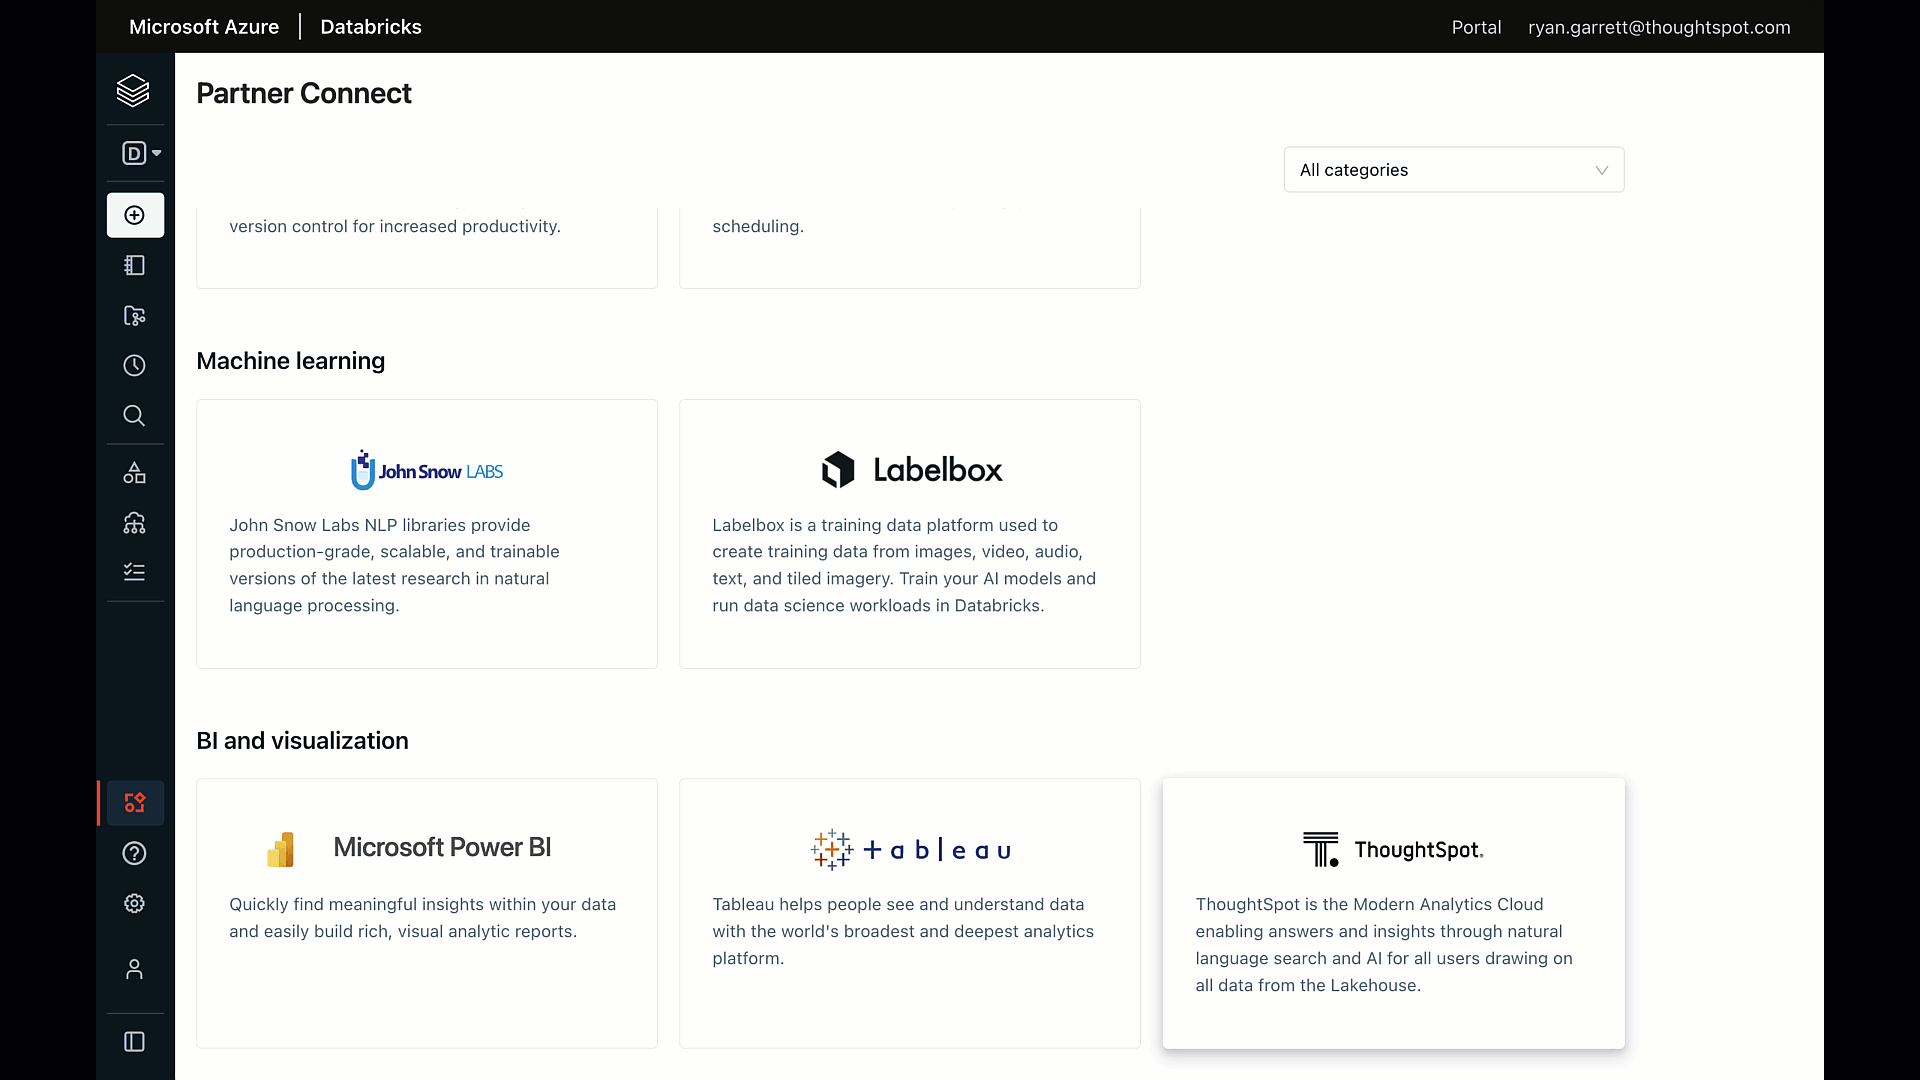Open the Jobs checklist icon in the sidebar
This screenshot has height=1080, width=1920.
[x=135, y=572]
